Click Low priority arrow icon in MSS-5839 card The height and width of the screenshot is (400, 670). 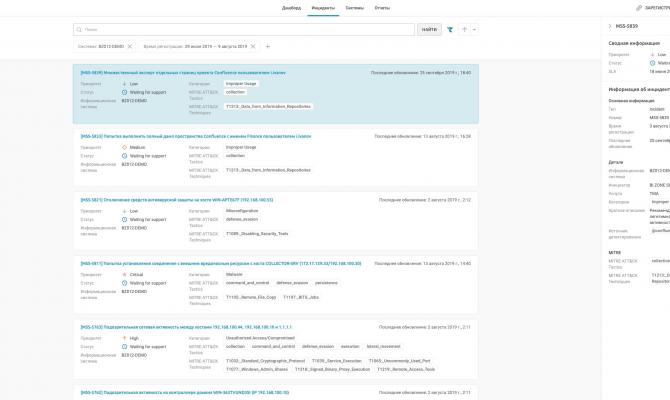[124, 84]
